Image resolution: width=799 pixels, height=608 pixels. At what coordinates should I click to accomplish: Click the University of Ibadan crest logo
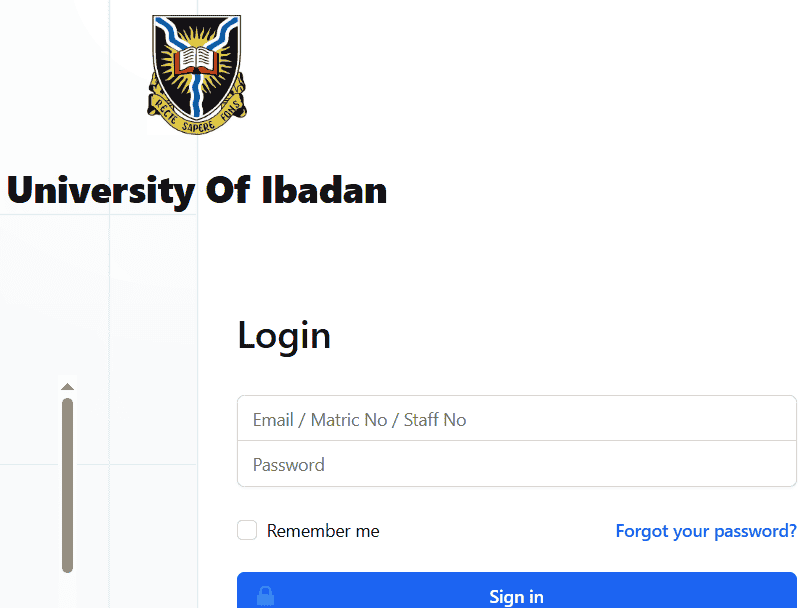coord(197,75)
